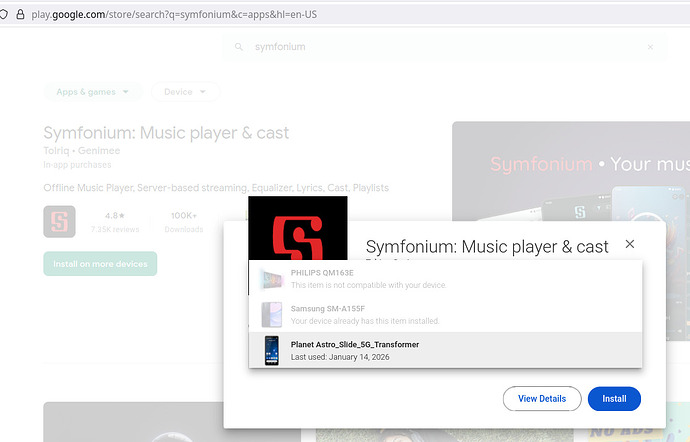Click the Symfonium red S logo in dialog
The image size is (690, 442).
point(297,228)
